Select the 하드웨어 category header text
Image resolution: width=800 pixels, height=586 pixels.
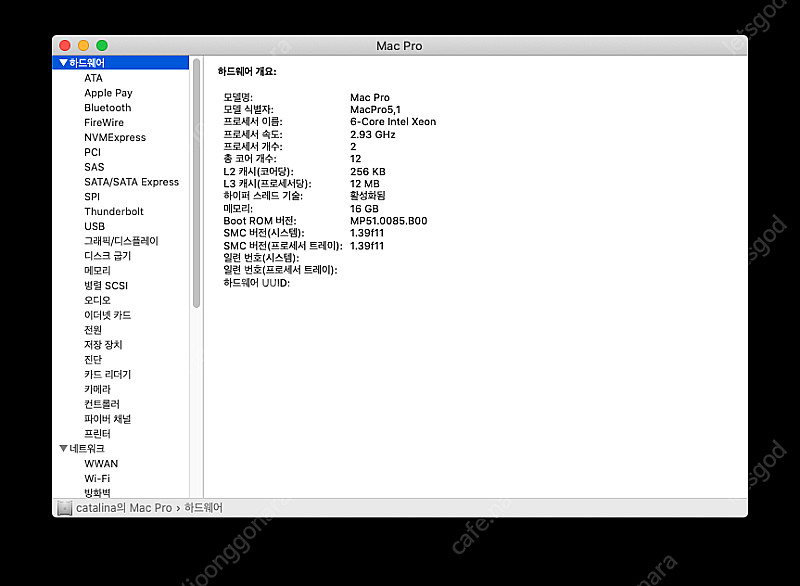pos(87,63)
